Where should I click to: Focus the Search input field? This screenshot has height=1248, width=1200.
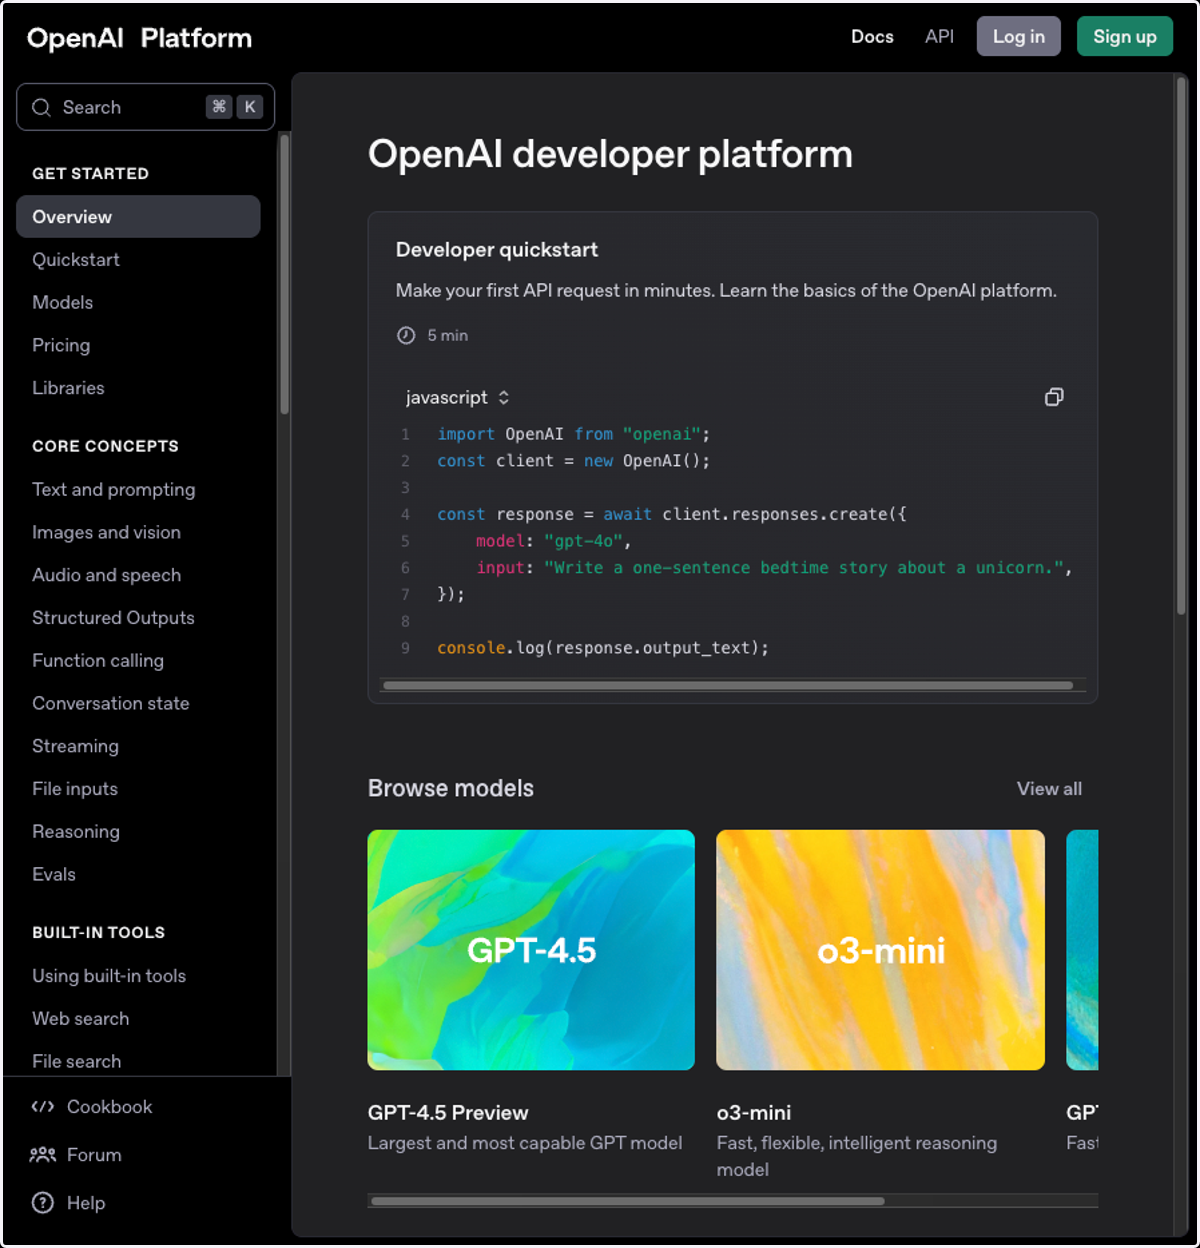(146, 107)
